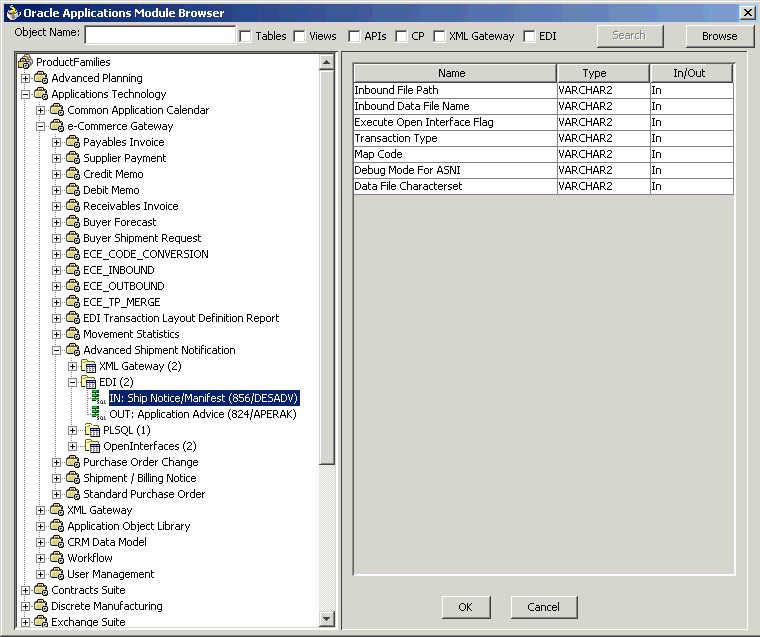The image size is (760, 637).
Task: Click the PLSQL (1) folder icon
Action: tap(93, 430)
